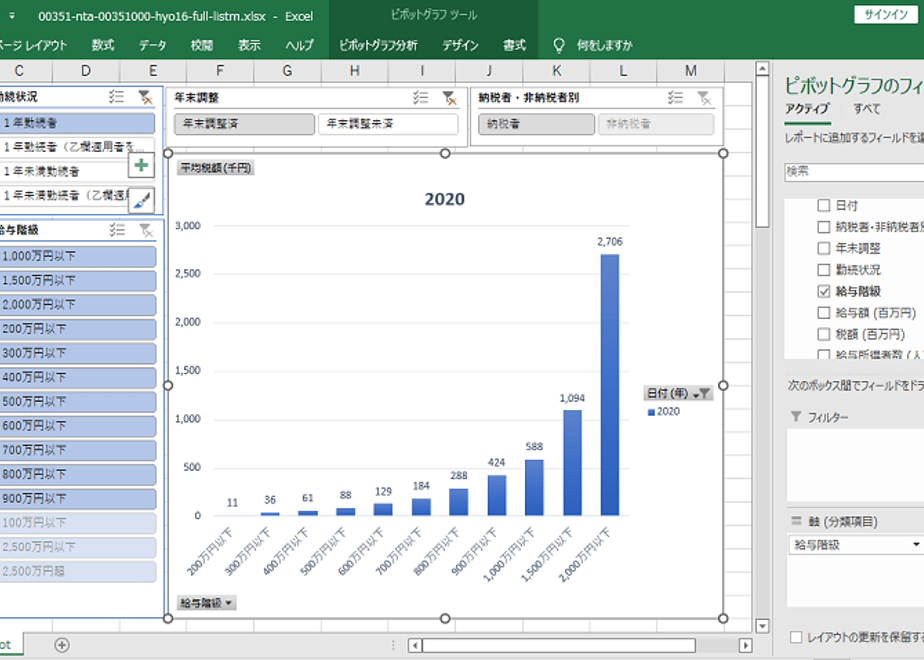Click the axis icon beside 軸 (分類項目)

pyautogui.click(x=796, y=521)
